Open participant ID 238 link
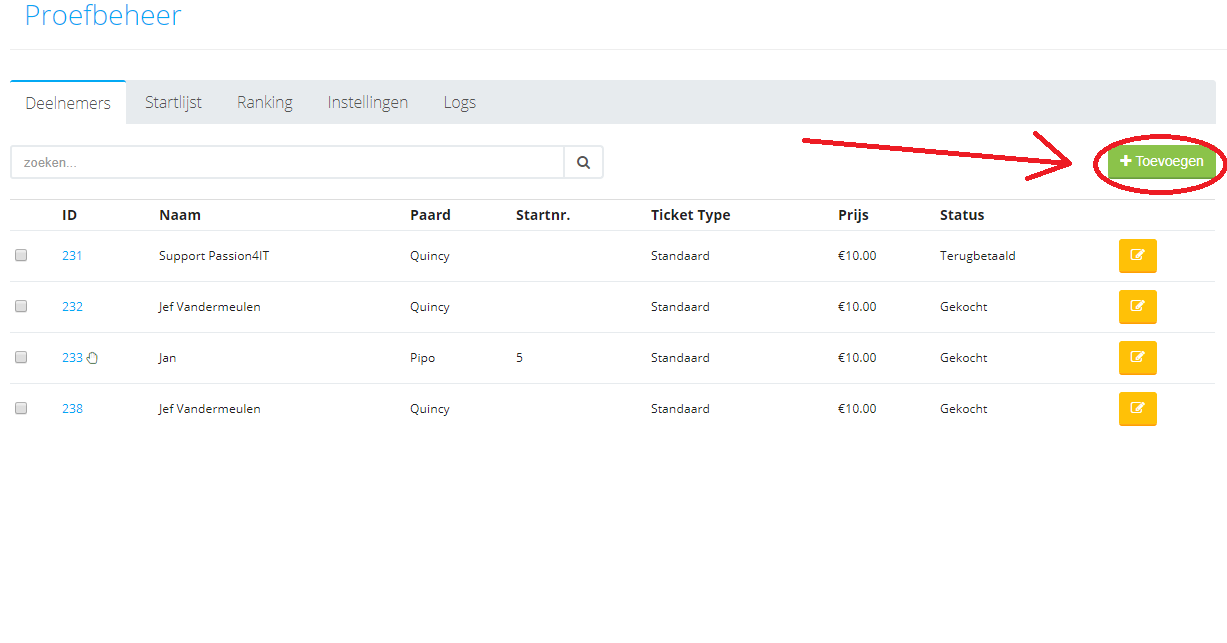 (72, 409)
